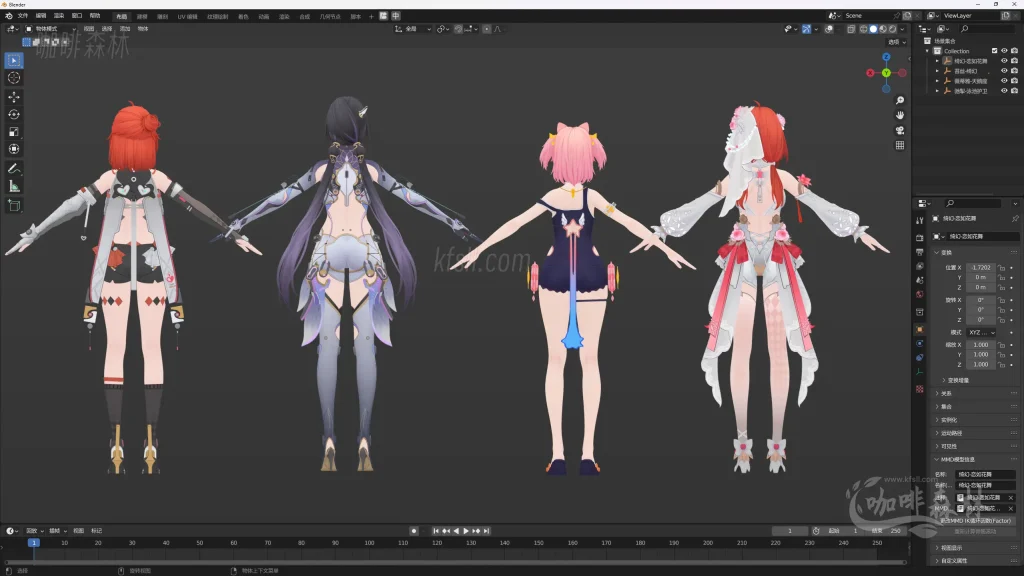The height and width of the screenshot is (576, 1024).
Task: Open the rotation mode XYZ dropdown
Action: point(982,332)
